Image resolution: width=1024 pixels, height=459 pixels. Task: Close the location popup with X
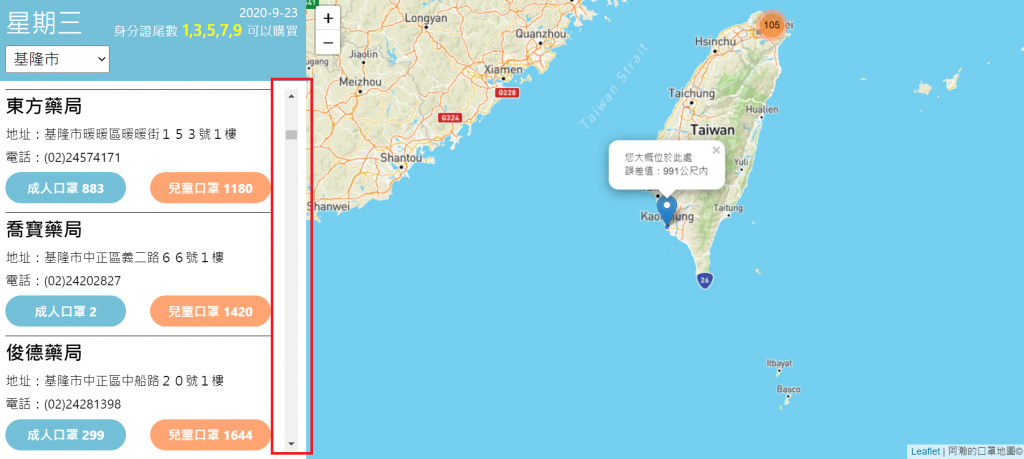click(x=716, y=150)
